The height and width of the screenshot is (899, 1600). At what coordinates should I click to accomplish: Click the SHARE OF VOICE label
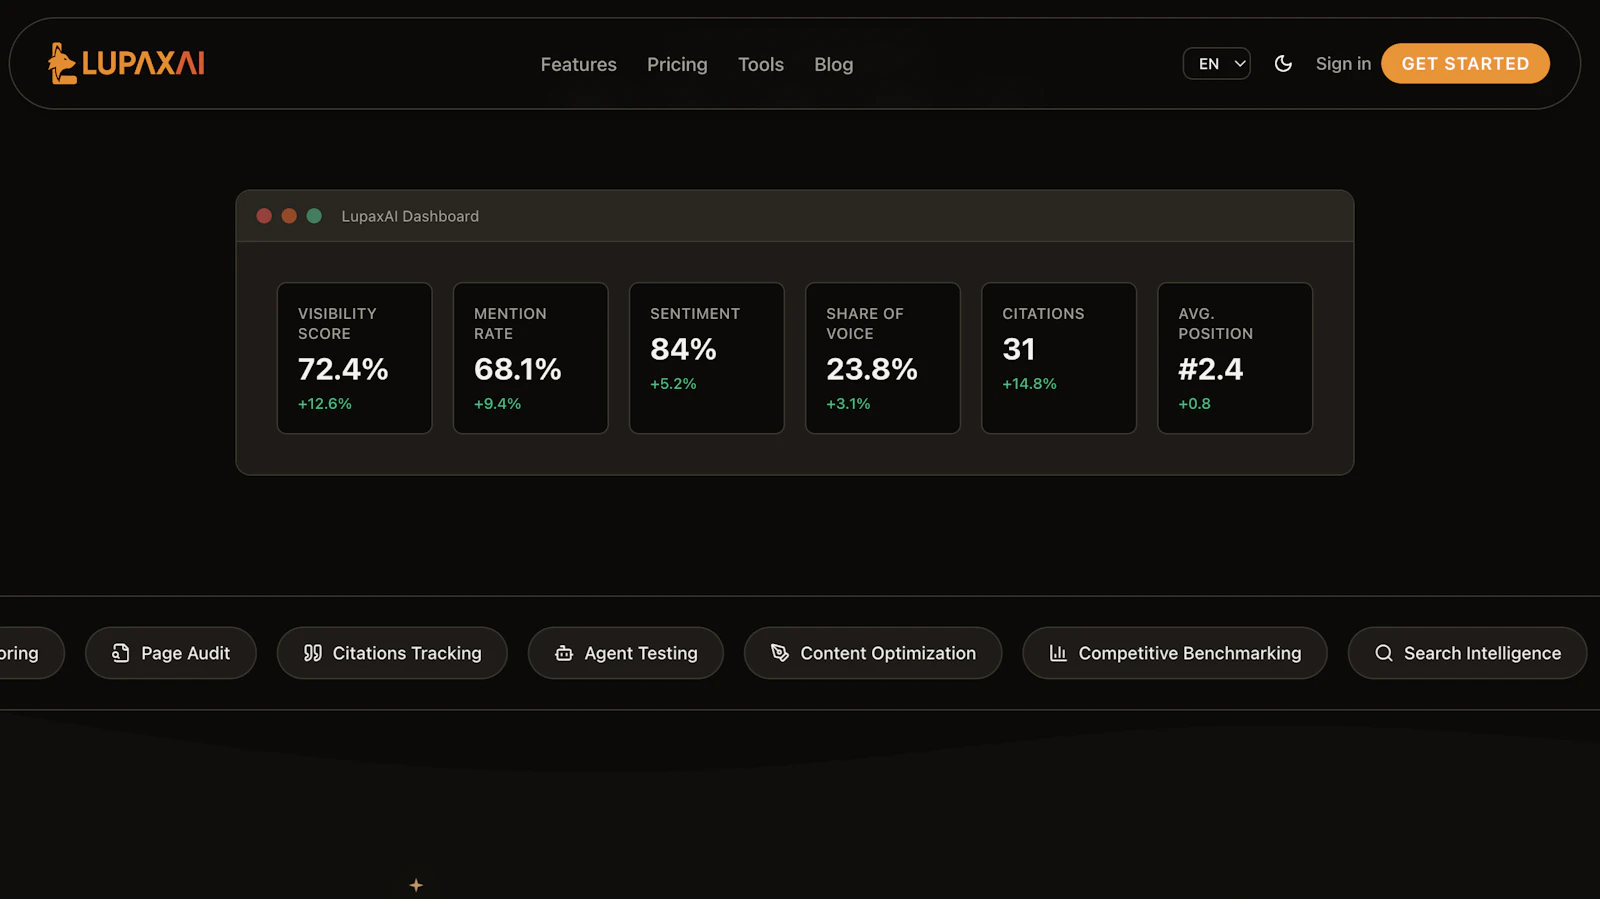tap(865, 324)
